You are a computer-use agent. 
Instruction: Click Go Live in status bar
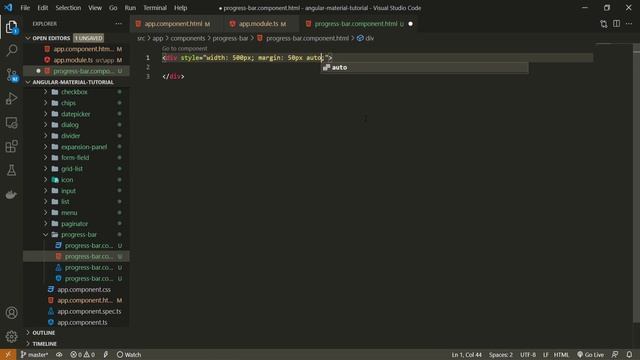coord(590,355)
